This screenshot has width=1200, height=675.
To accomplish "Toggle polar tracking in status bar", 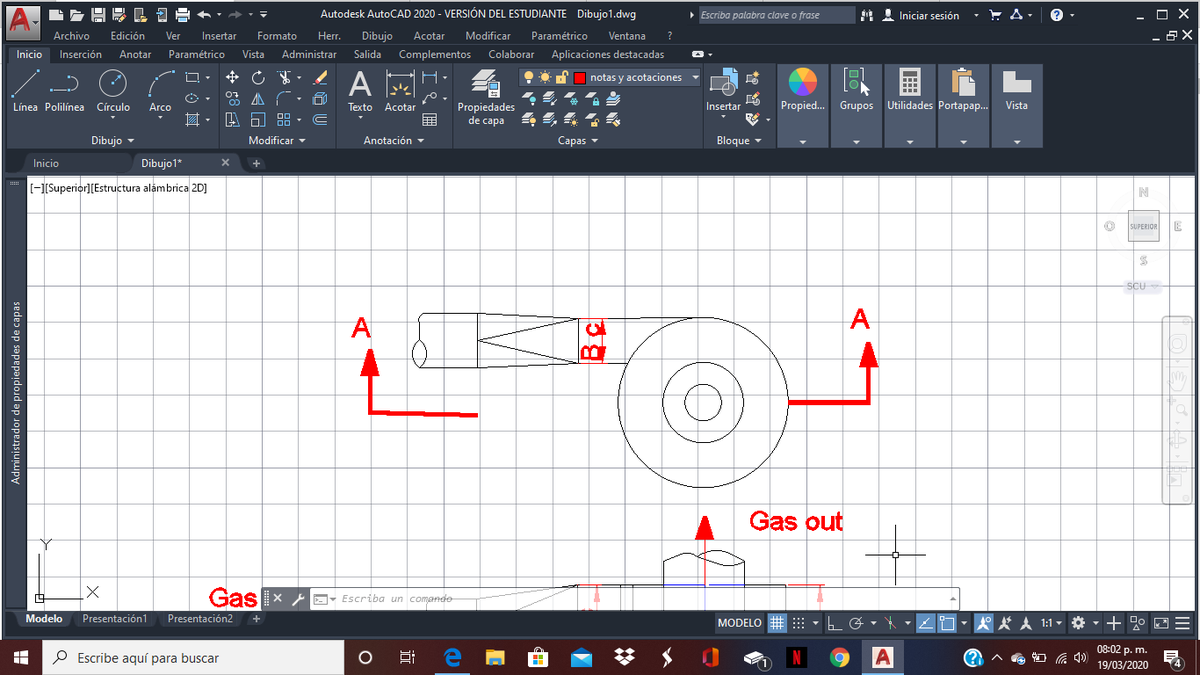I will click(857, 623).
